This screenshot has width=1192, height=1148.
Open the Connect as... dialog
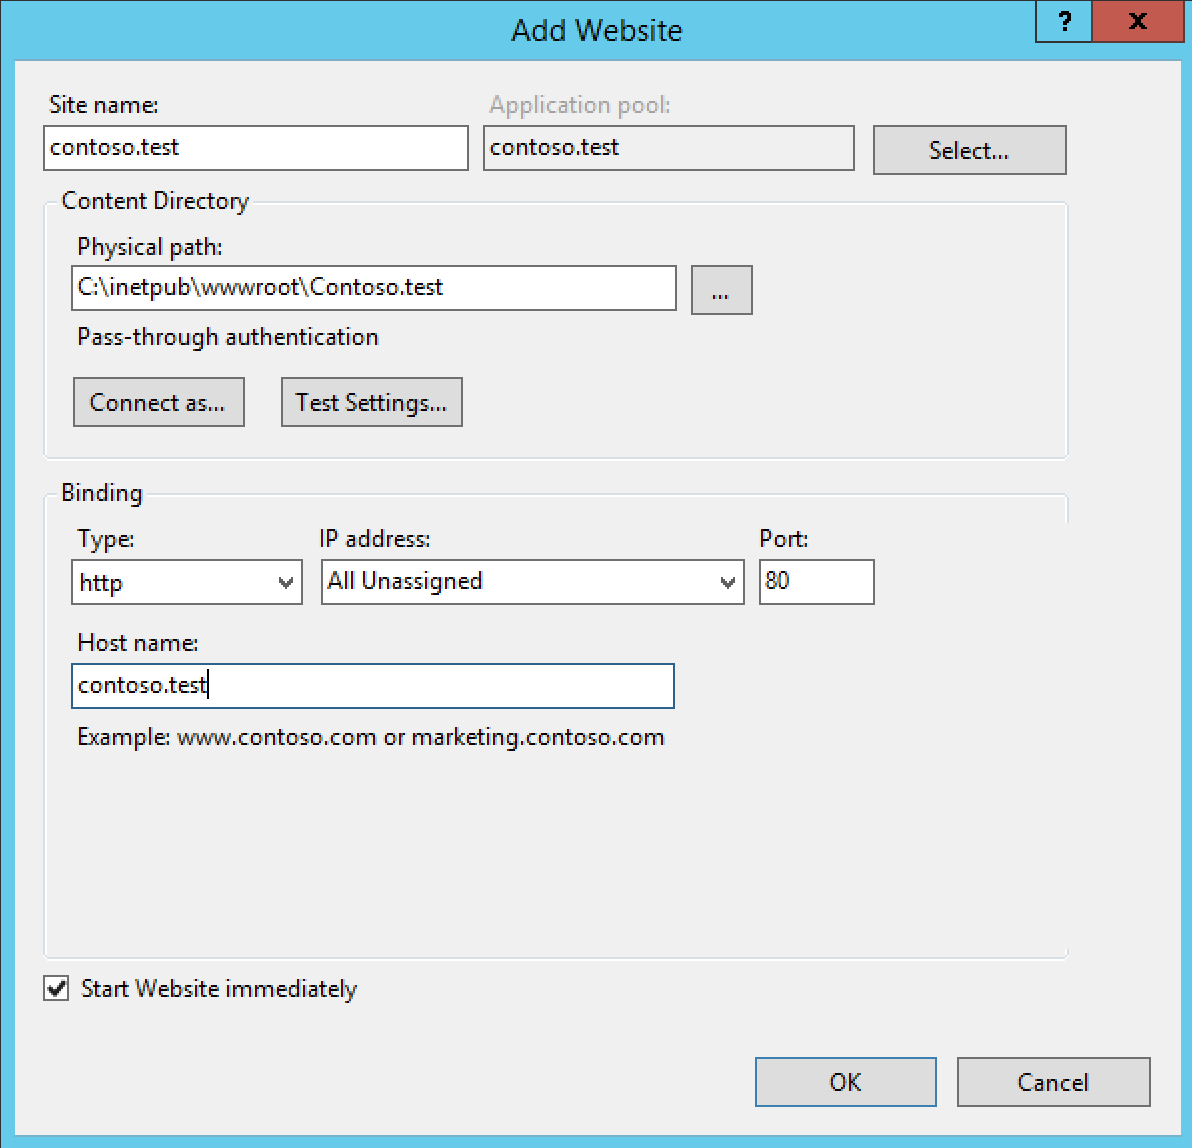tap(158, 402)
